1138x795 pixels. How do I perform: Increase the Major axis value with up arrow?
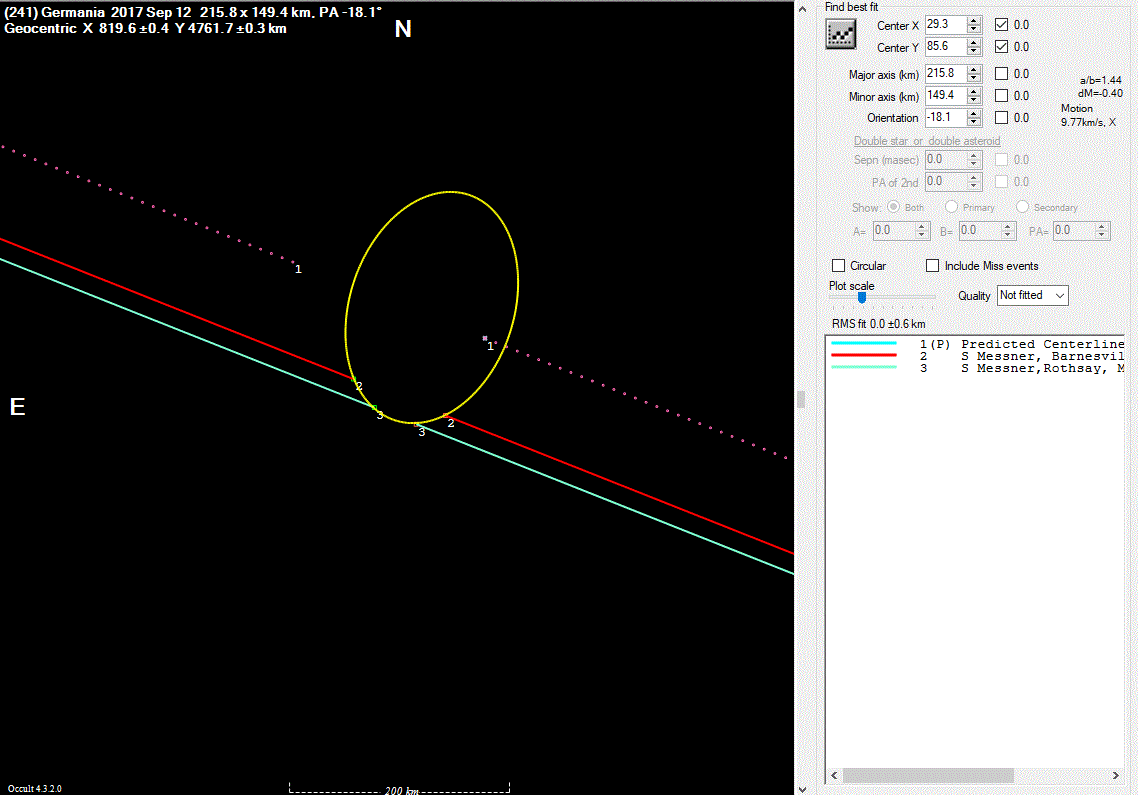[x=974, y=70]
